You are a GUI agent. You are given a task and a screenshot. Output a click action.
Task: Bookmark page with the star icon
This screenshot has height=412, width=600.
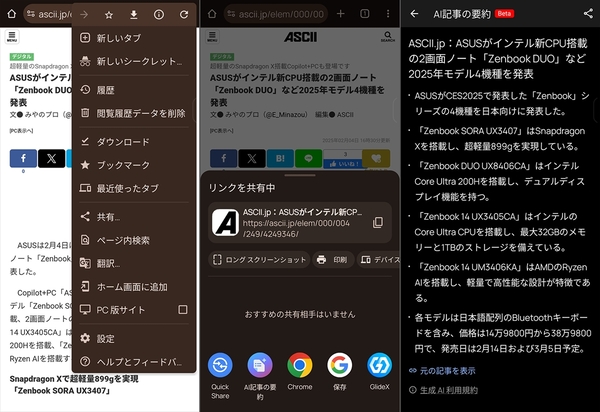coord(109,15)
